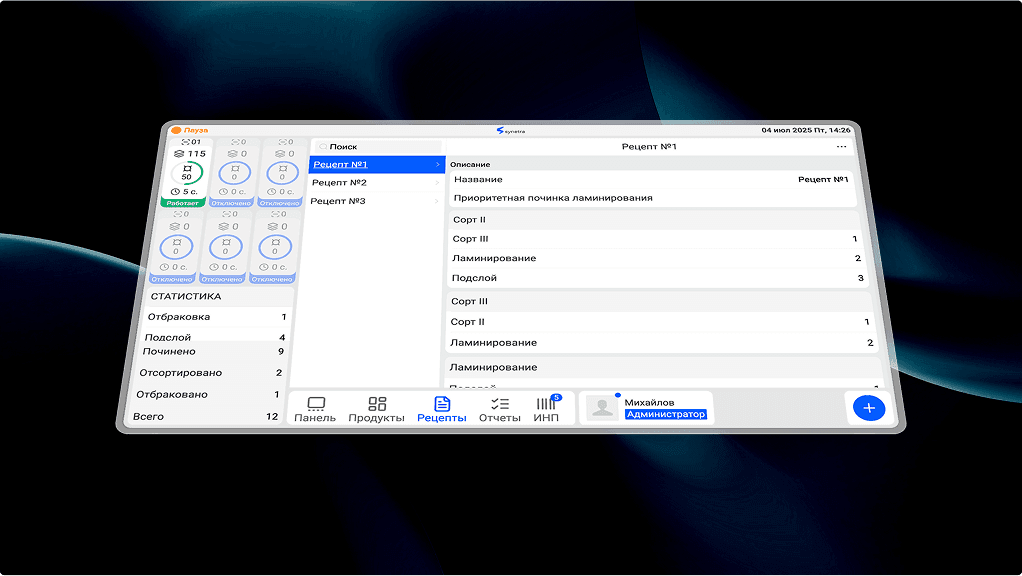
Task: Open the Название row of the recipe
Action: pos(650,180)
